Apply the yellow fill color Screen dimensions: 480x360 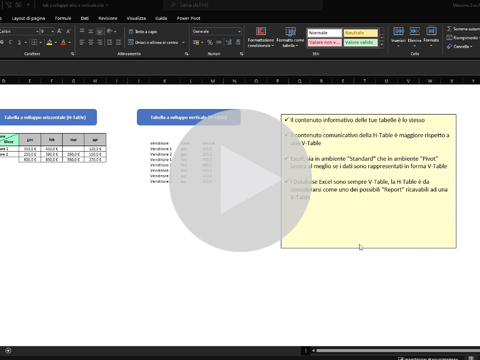(49, 42)
